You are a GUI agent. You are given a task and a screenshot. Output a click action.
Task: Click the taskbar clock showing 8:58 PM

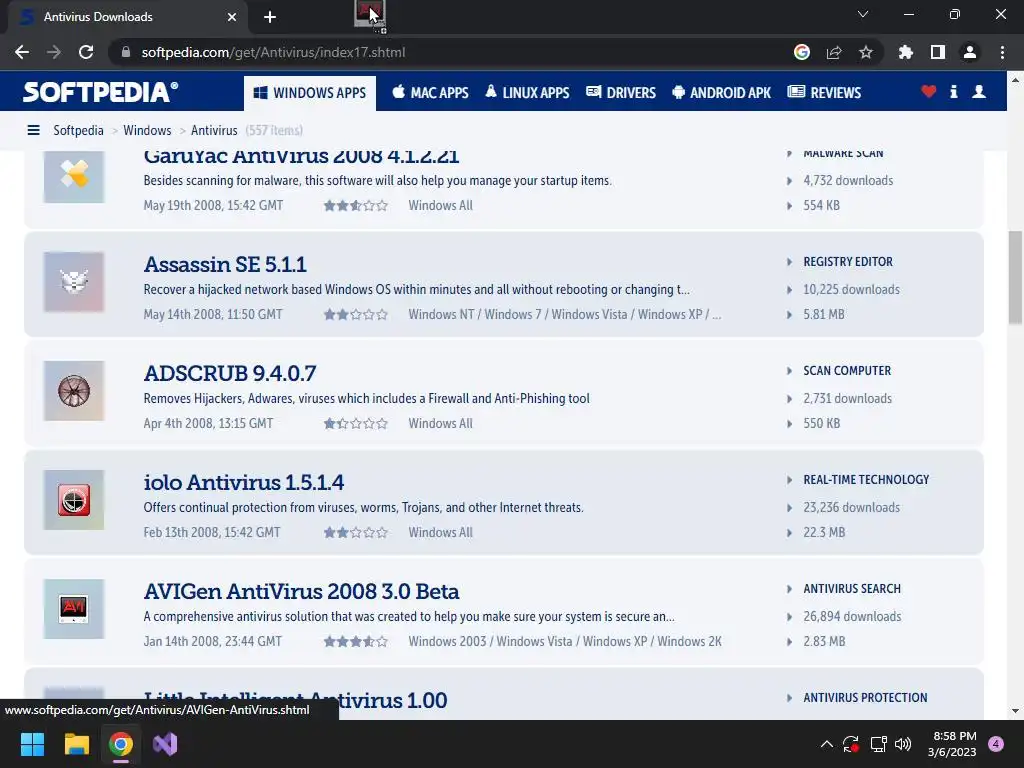click(x=953, y=744)
